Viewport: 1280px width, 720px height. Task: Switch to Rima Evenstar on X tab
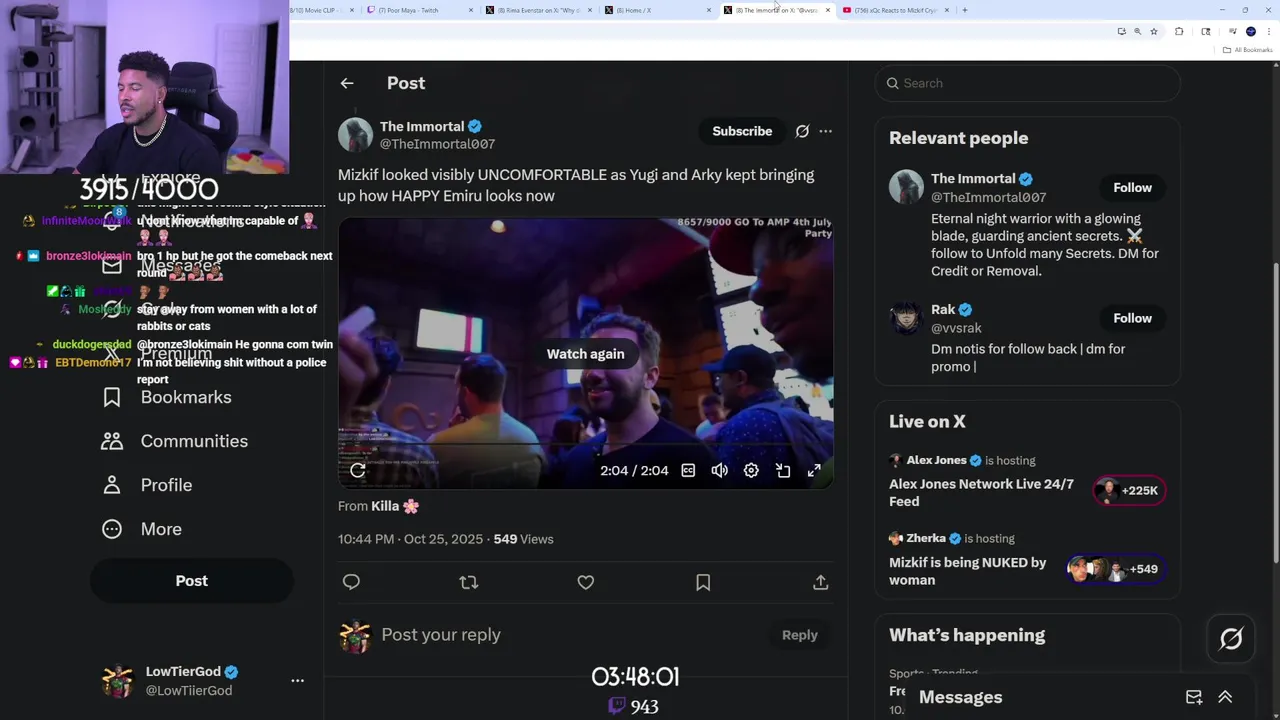click(x=539, y=10)
